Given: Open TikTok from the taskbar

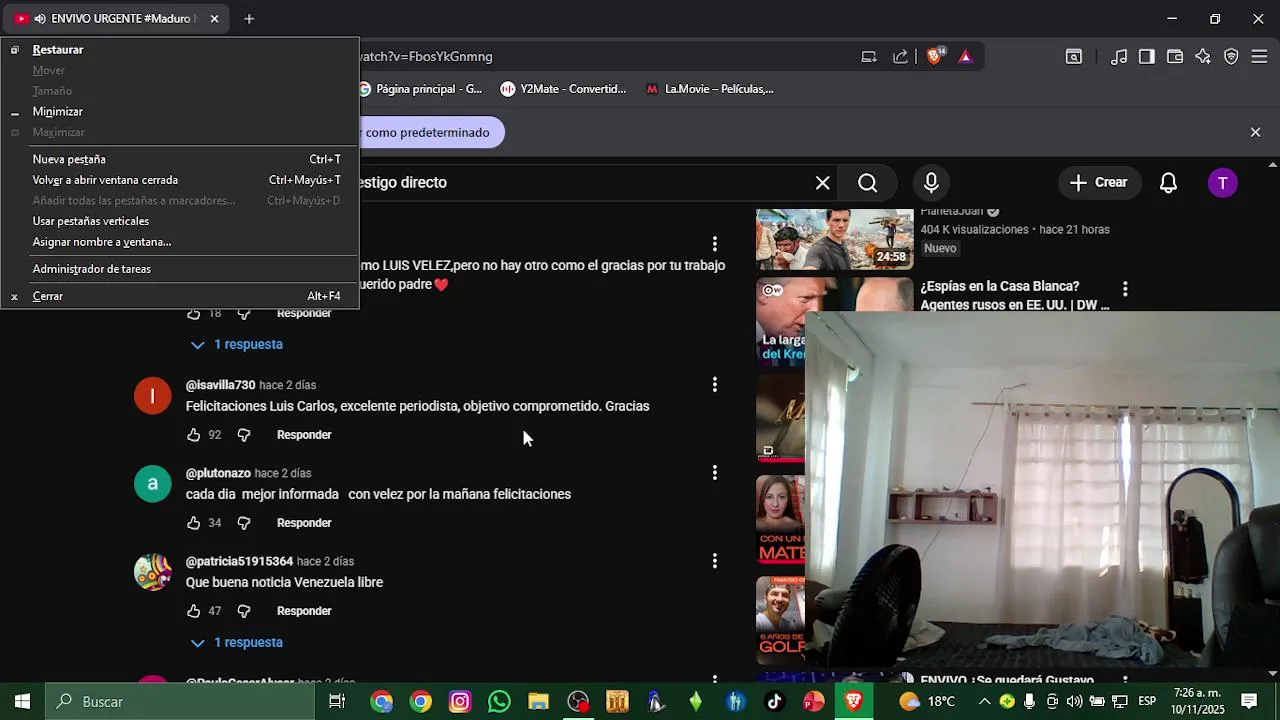Looking at the screenshot, I should click(x=774, y=702).
